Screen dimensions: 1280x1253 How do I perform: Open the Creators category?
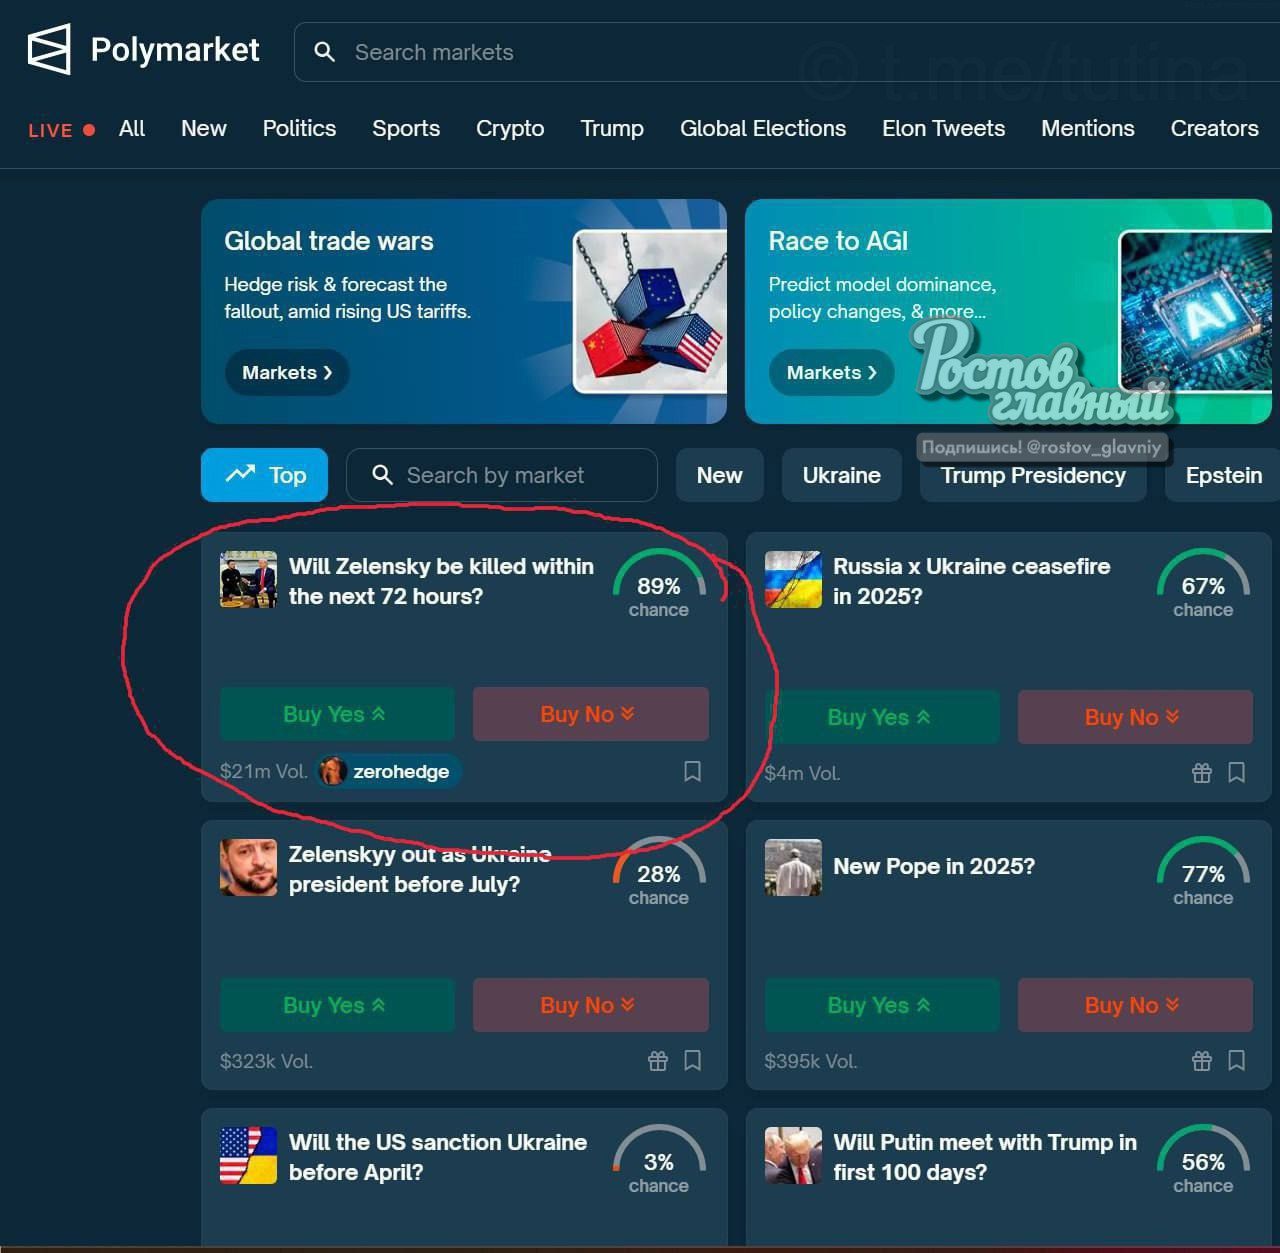coord(1214,129)
